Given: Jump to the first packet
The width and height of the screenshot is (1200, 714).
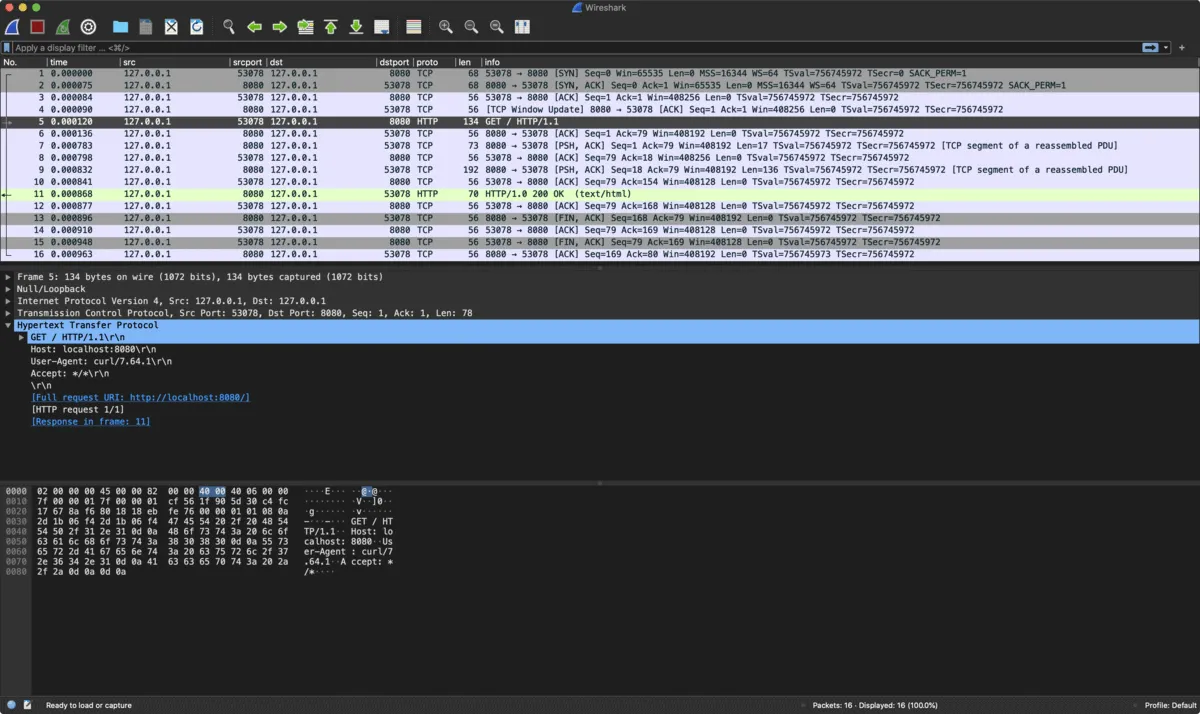Looking at the screenshot, I should (330, 27).
